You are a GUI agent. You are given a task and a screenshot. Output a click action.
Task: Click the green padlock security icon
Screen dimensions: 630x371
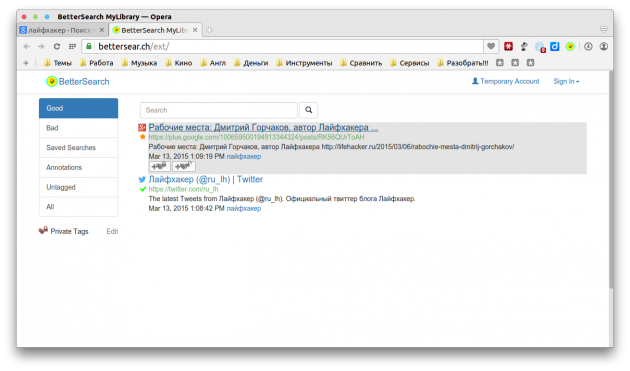(x=89, y=47)
